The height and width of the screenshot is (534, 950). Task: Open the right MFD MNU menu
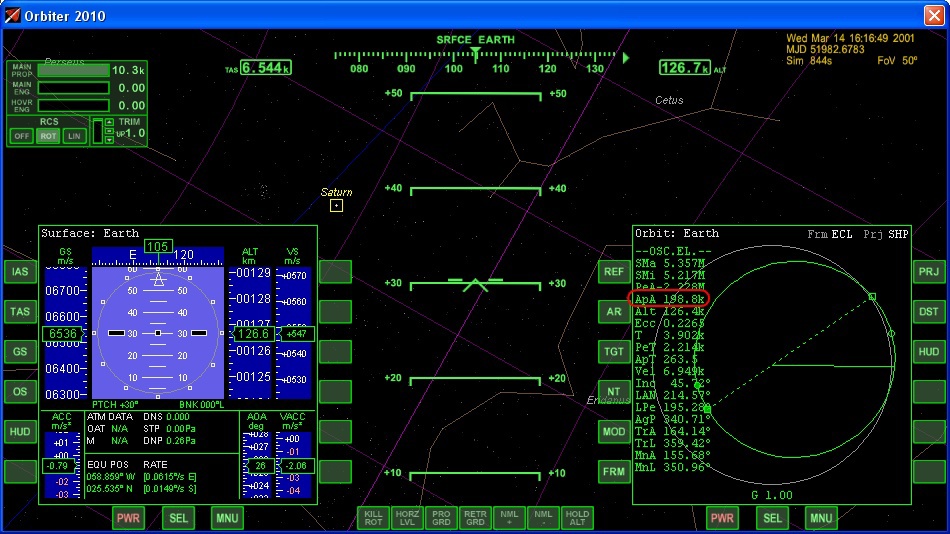tap(821, 518)
